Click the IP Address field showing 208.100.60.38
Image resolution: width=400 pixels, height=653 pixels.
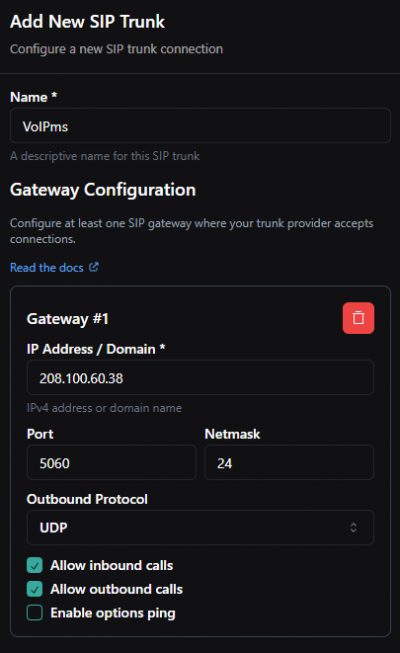point(200,378)
